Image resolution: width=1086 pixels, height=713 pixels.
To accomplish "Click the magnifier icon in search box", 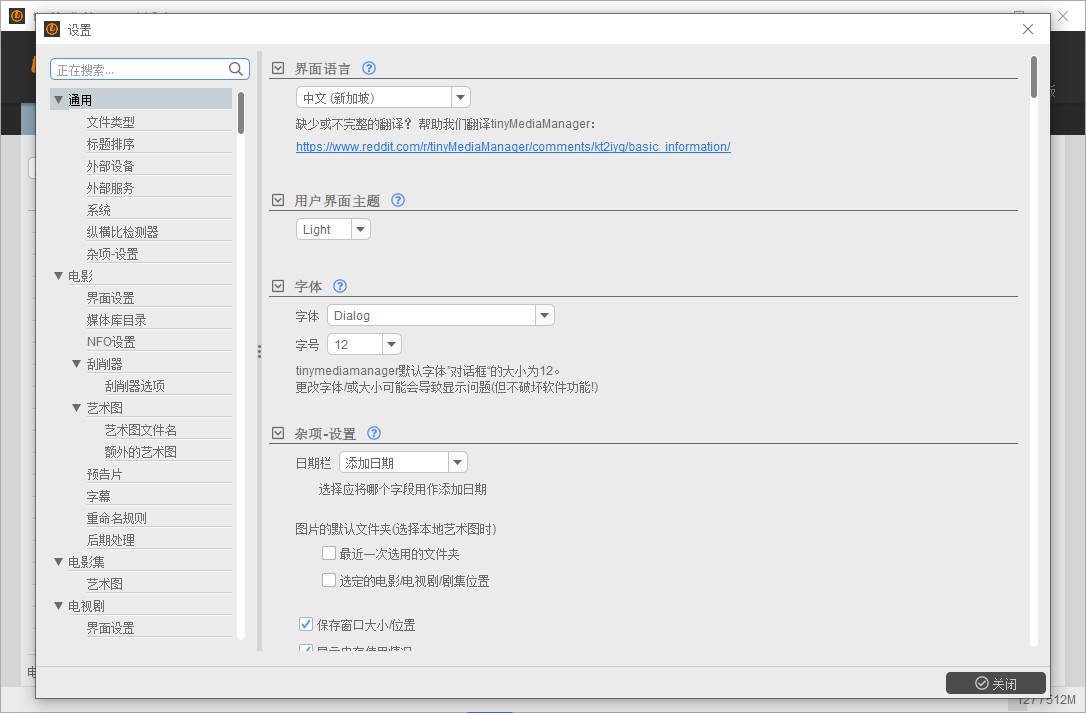I will (x=236, y=69).
